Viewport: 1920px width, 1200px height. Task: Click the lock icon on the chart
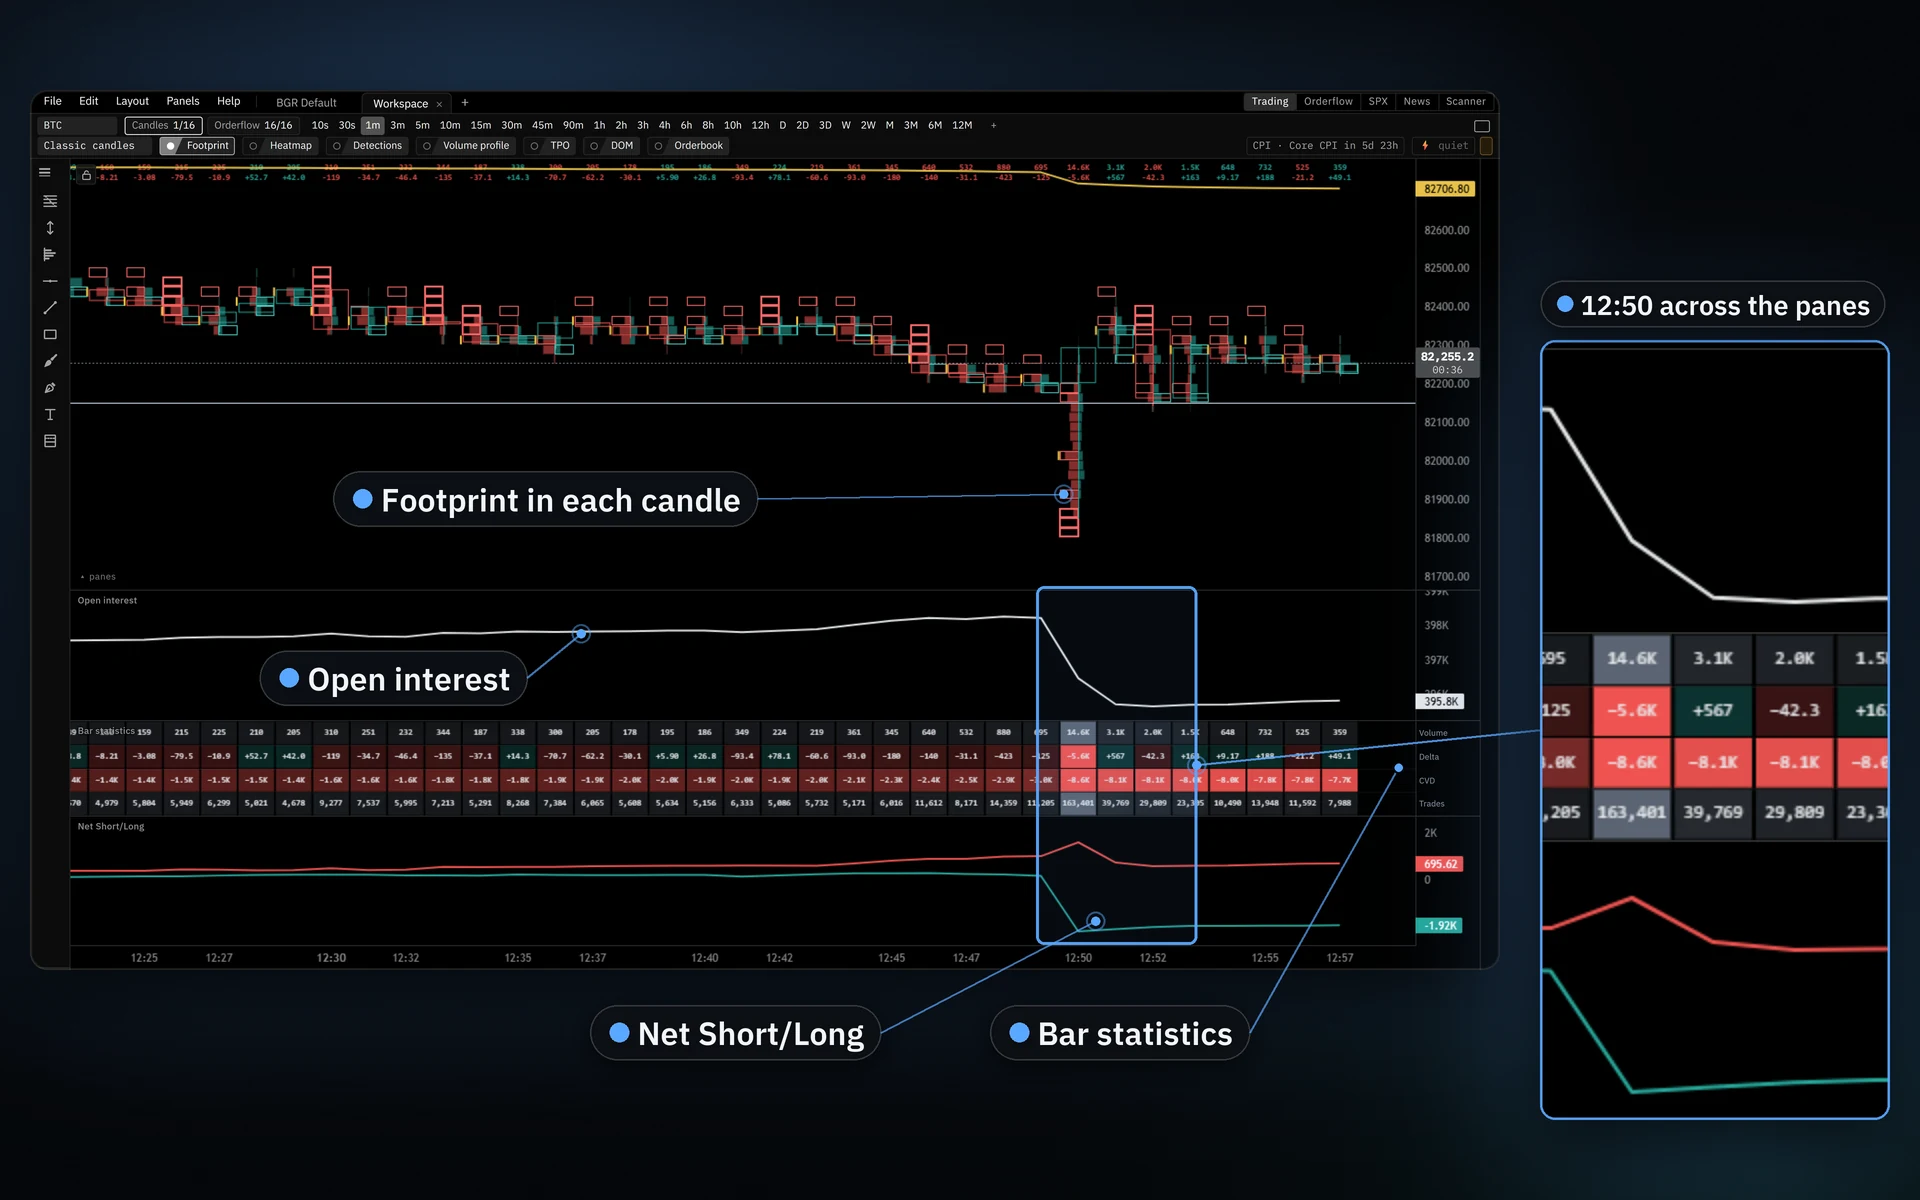pos(87,176)
